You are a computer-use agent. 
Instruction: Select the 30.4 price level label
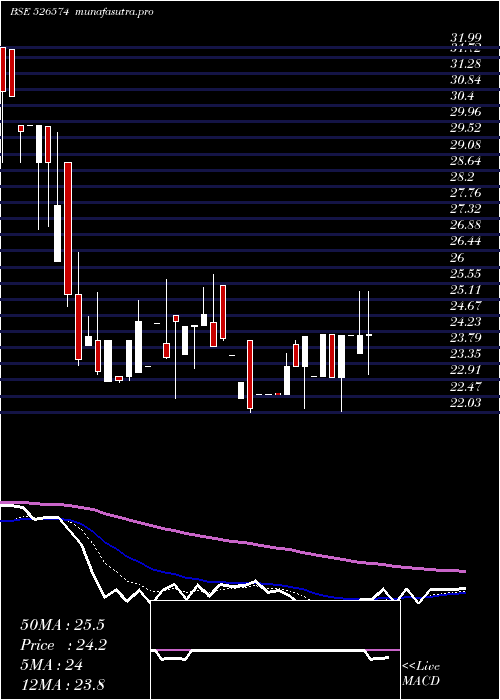462,96
